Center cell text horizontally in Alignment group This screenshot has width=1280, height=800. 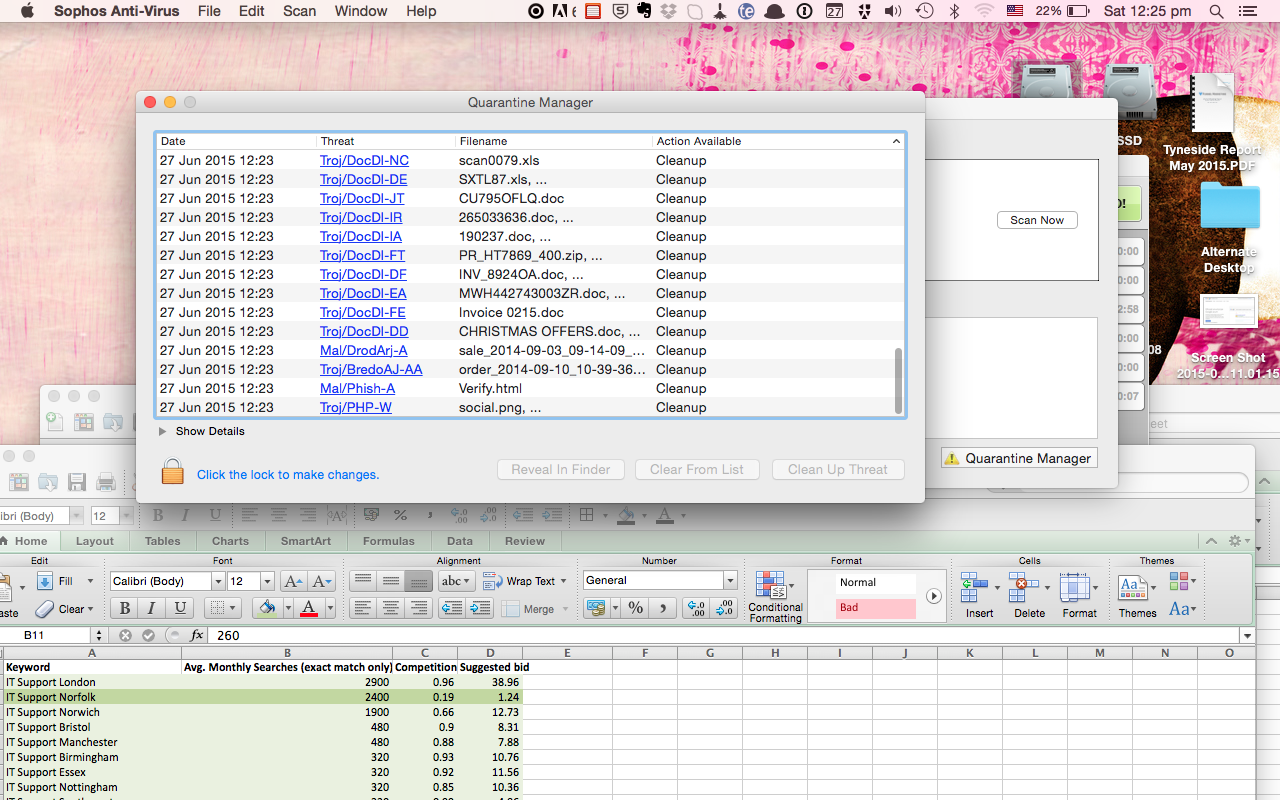pos(391,608)
